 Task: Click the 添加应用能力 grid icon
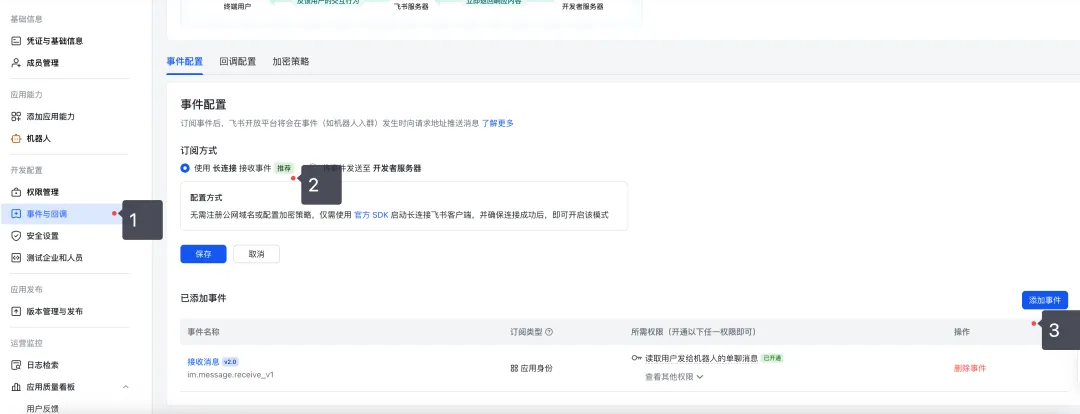coord(16,116)
